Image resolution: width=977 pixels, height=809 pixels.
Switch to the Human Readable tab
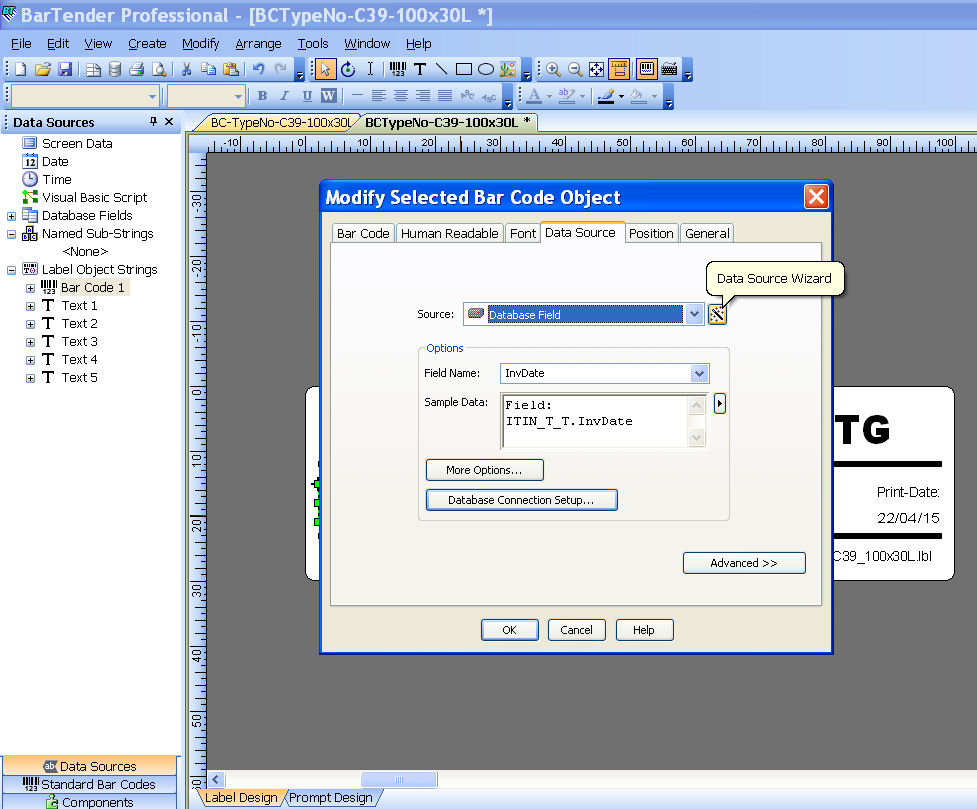tap(449, 234)
